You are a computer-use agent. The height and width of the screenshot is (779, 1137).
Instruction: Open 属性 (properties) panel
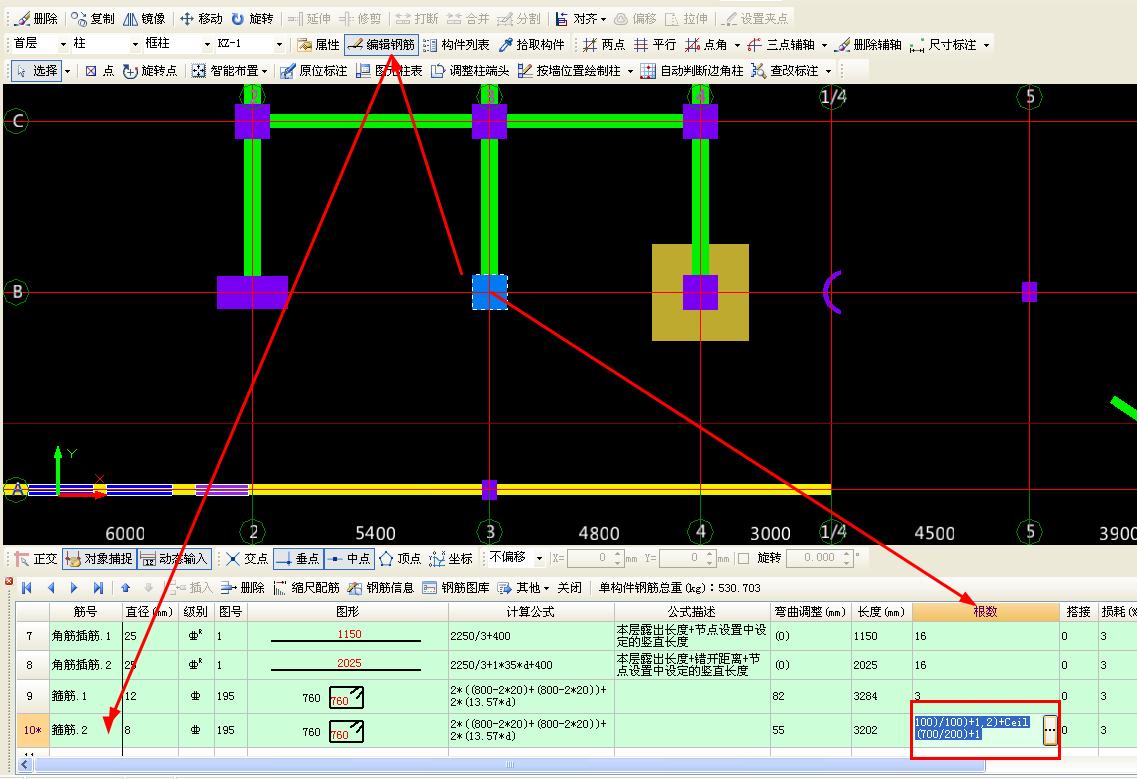coord(318,45)
